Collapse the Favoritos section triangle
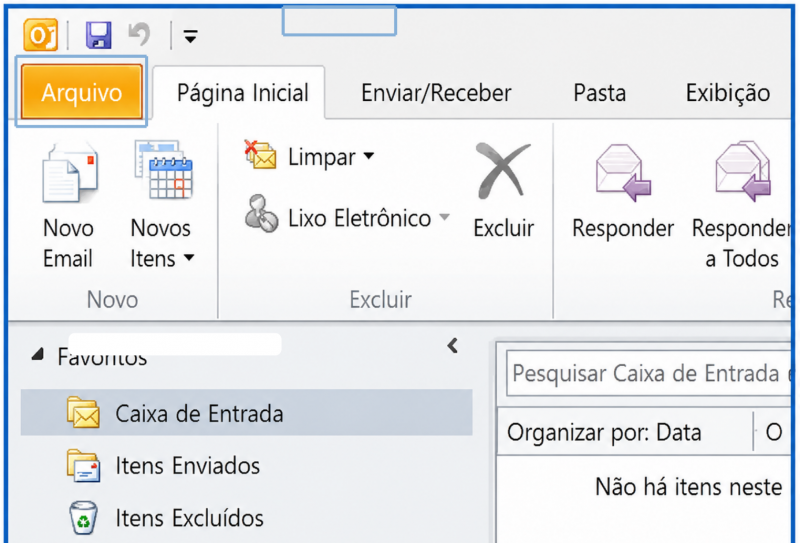 tap(37, 354)
